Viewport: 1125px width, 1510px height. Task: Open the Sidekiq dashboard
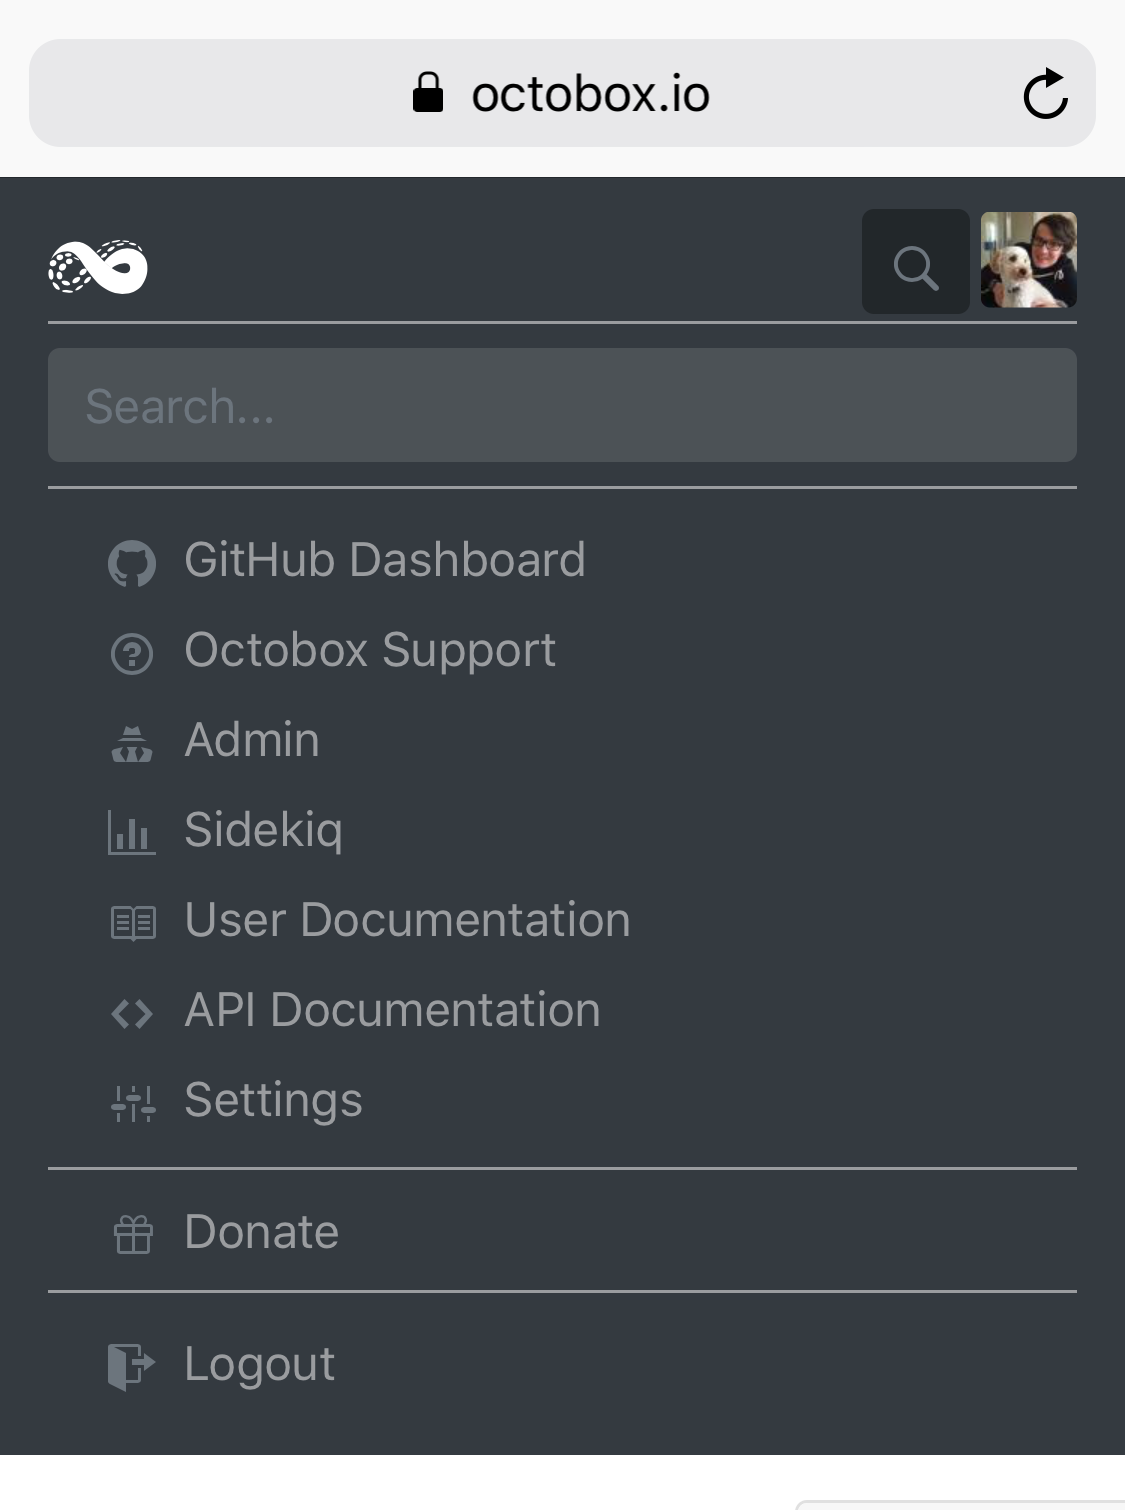pyautogui.click(x=264, y=831)
